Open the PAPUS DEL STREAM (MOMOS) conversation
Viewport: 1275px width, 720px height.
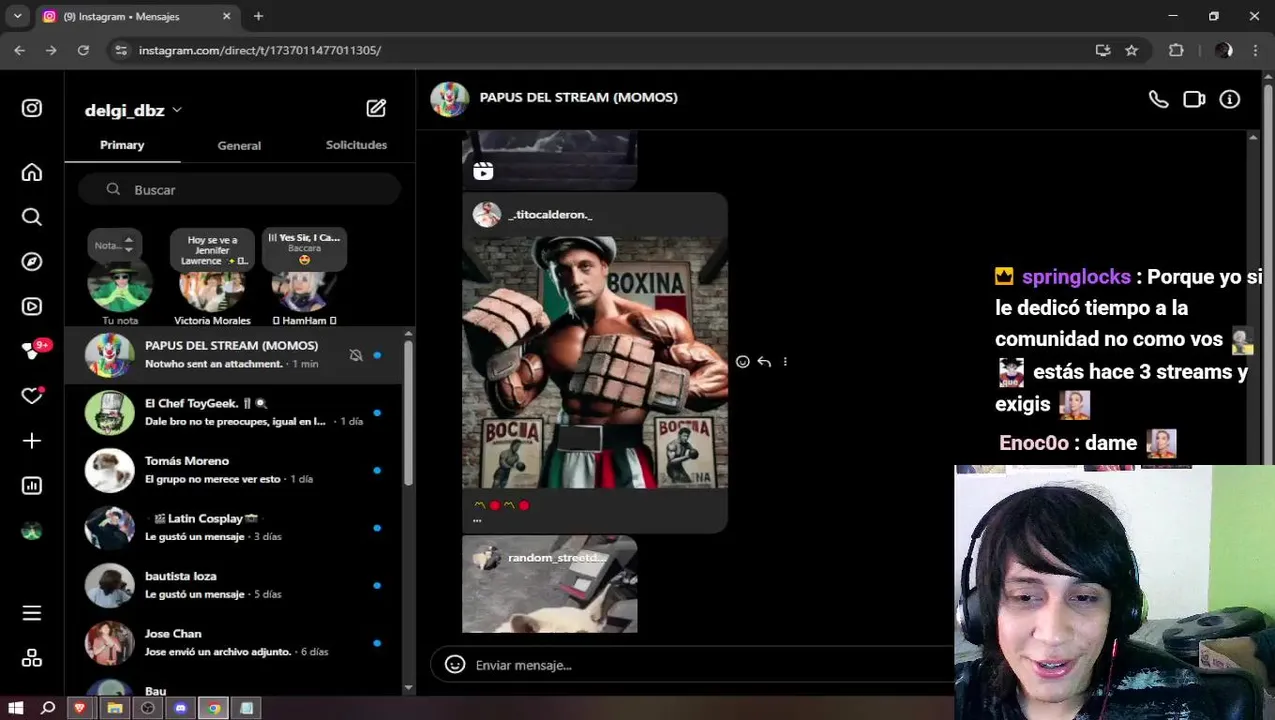pyautogui.click(x=234, y=355)
